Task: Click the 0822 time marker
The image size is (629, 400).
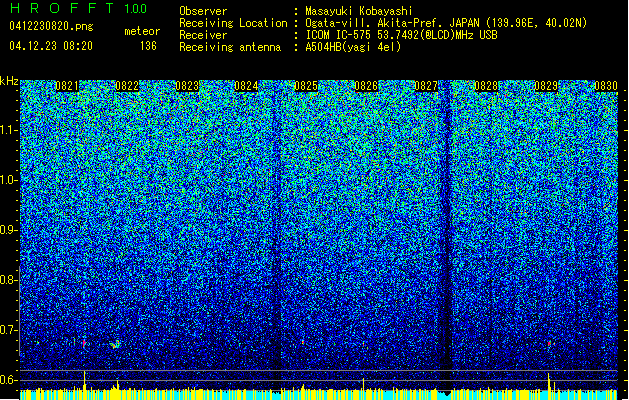Action: point(127,86)
